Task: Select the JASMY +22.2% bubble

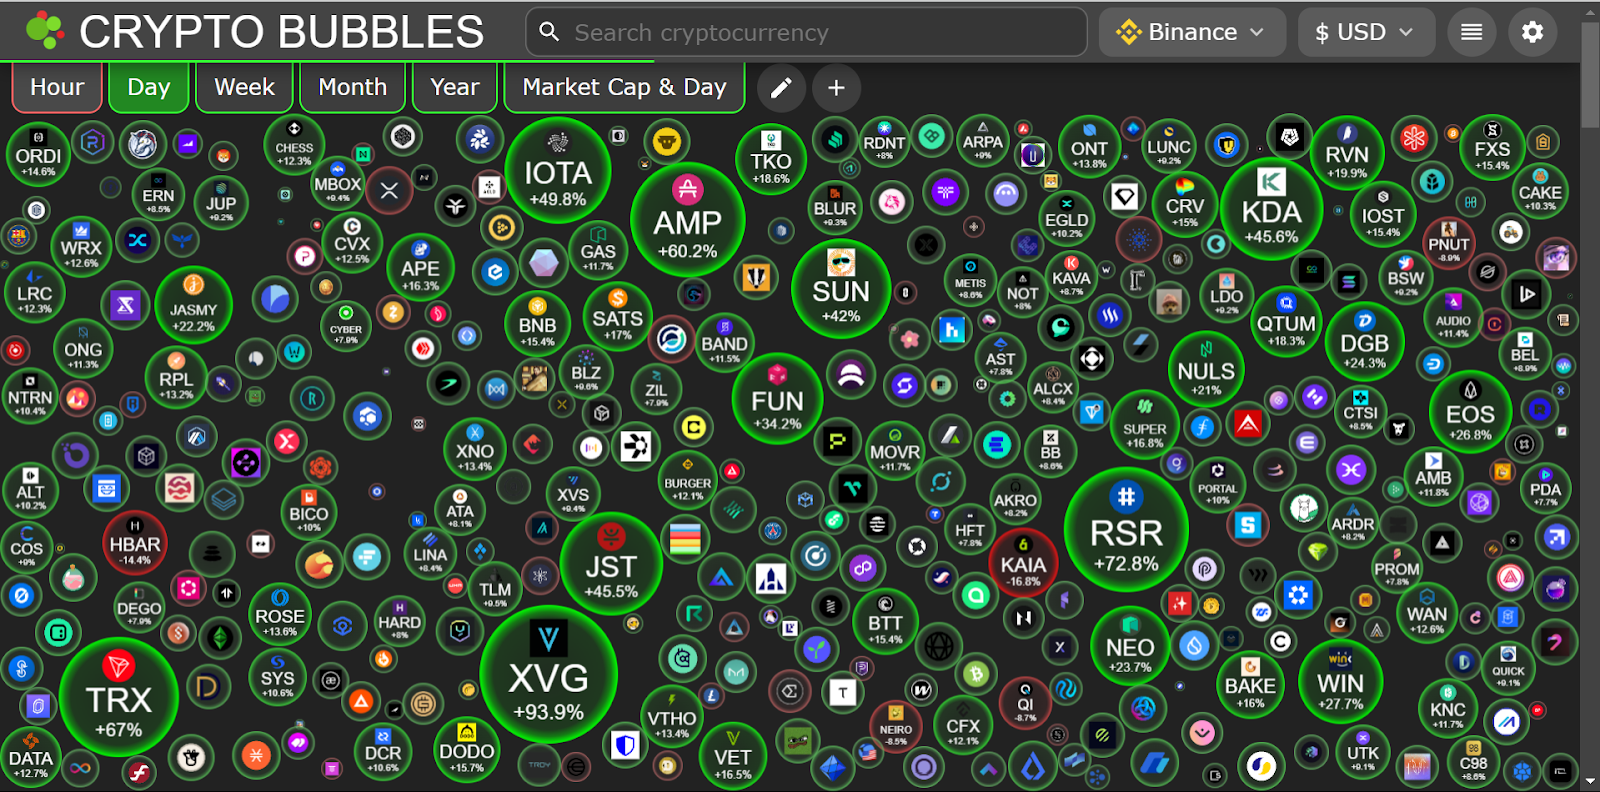Action: click(193, 305)
